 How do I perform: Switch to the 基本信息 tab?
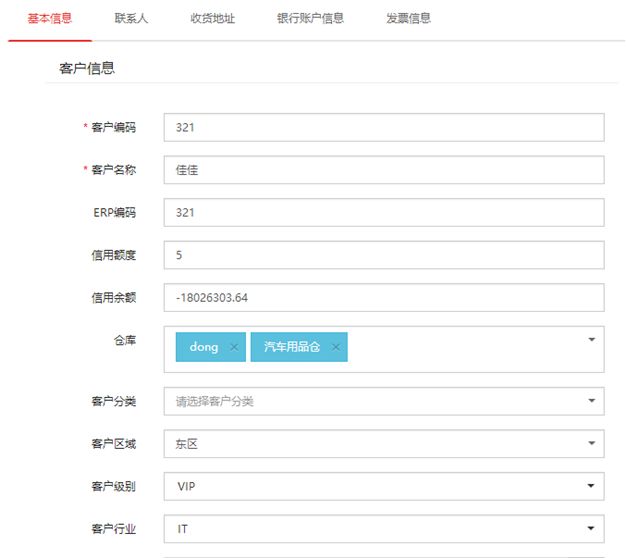[x=50, y=18]
